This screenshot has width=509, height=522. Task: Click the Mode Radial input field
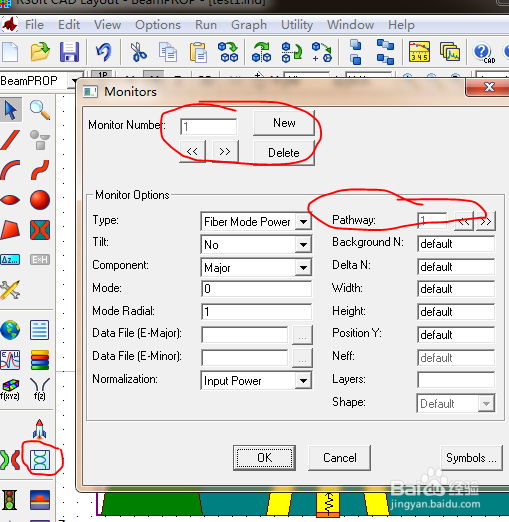click(256, 311)
